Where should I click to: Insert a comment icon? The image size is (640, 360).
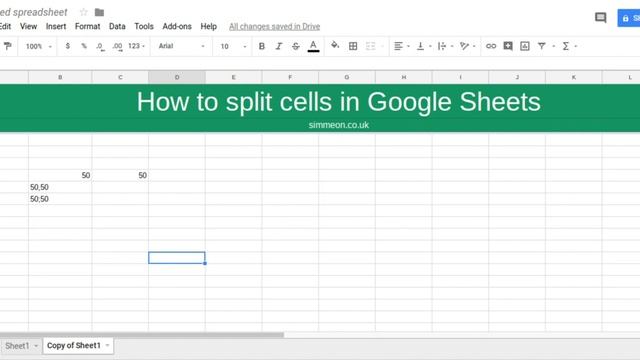[x=508, y=46]
